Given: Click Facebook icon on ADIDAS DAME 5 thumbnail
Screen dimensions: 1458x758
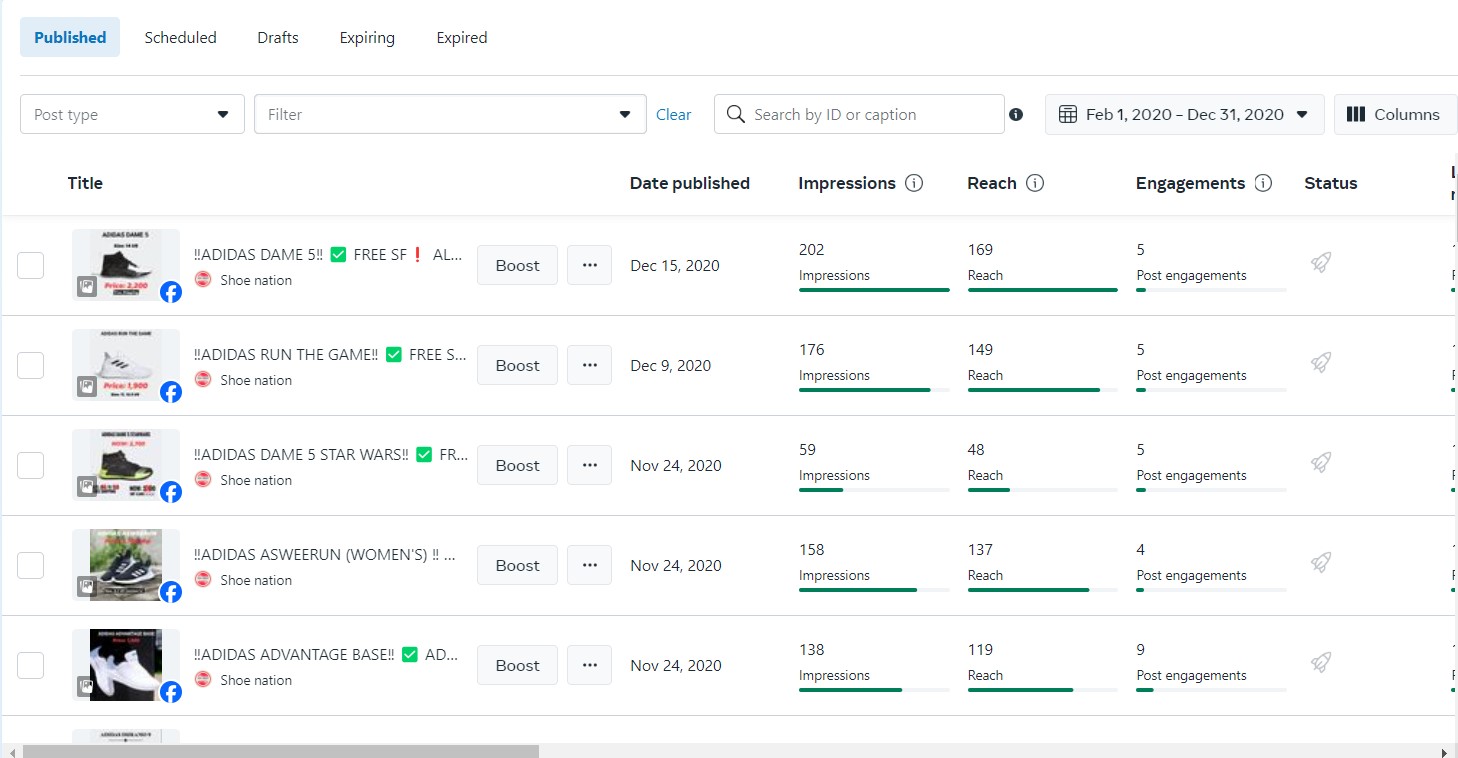Looking at the screenshot, I should (171, 292).
